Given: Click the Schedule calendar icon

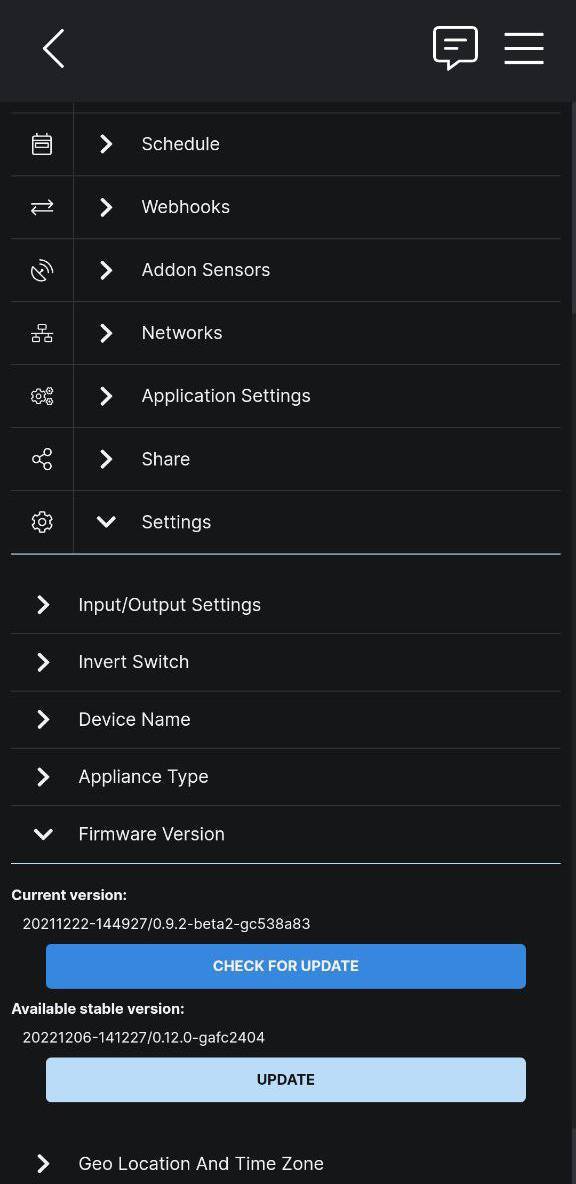Looking at the screenshot, I should (x=42, y=144).
